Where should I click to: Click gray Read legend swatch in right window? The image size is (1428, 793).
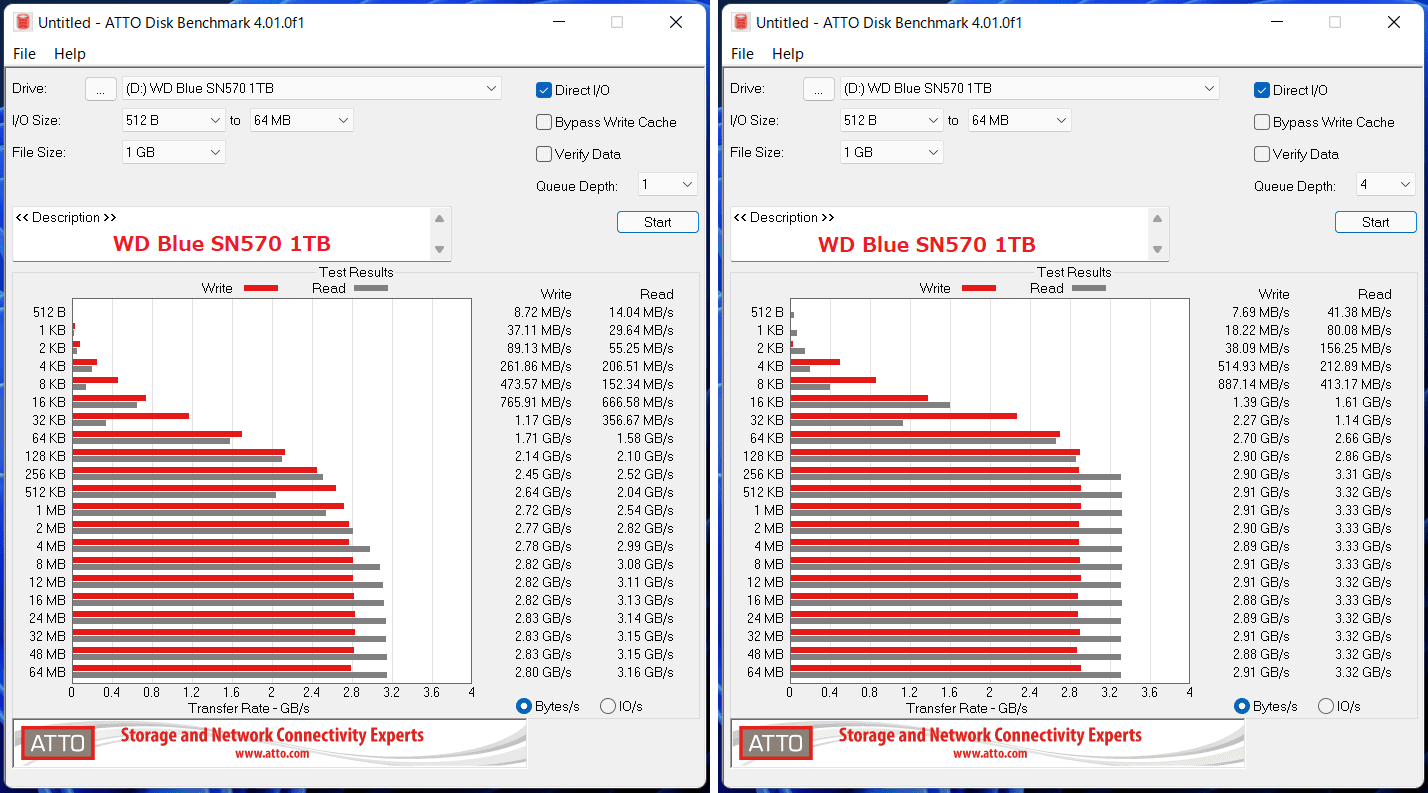[1088, 288]
